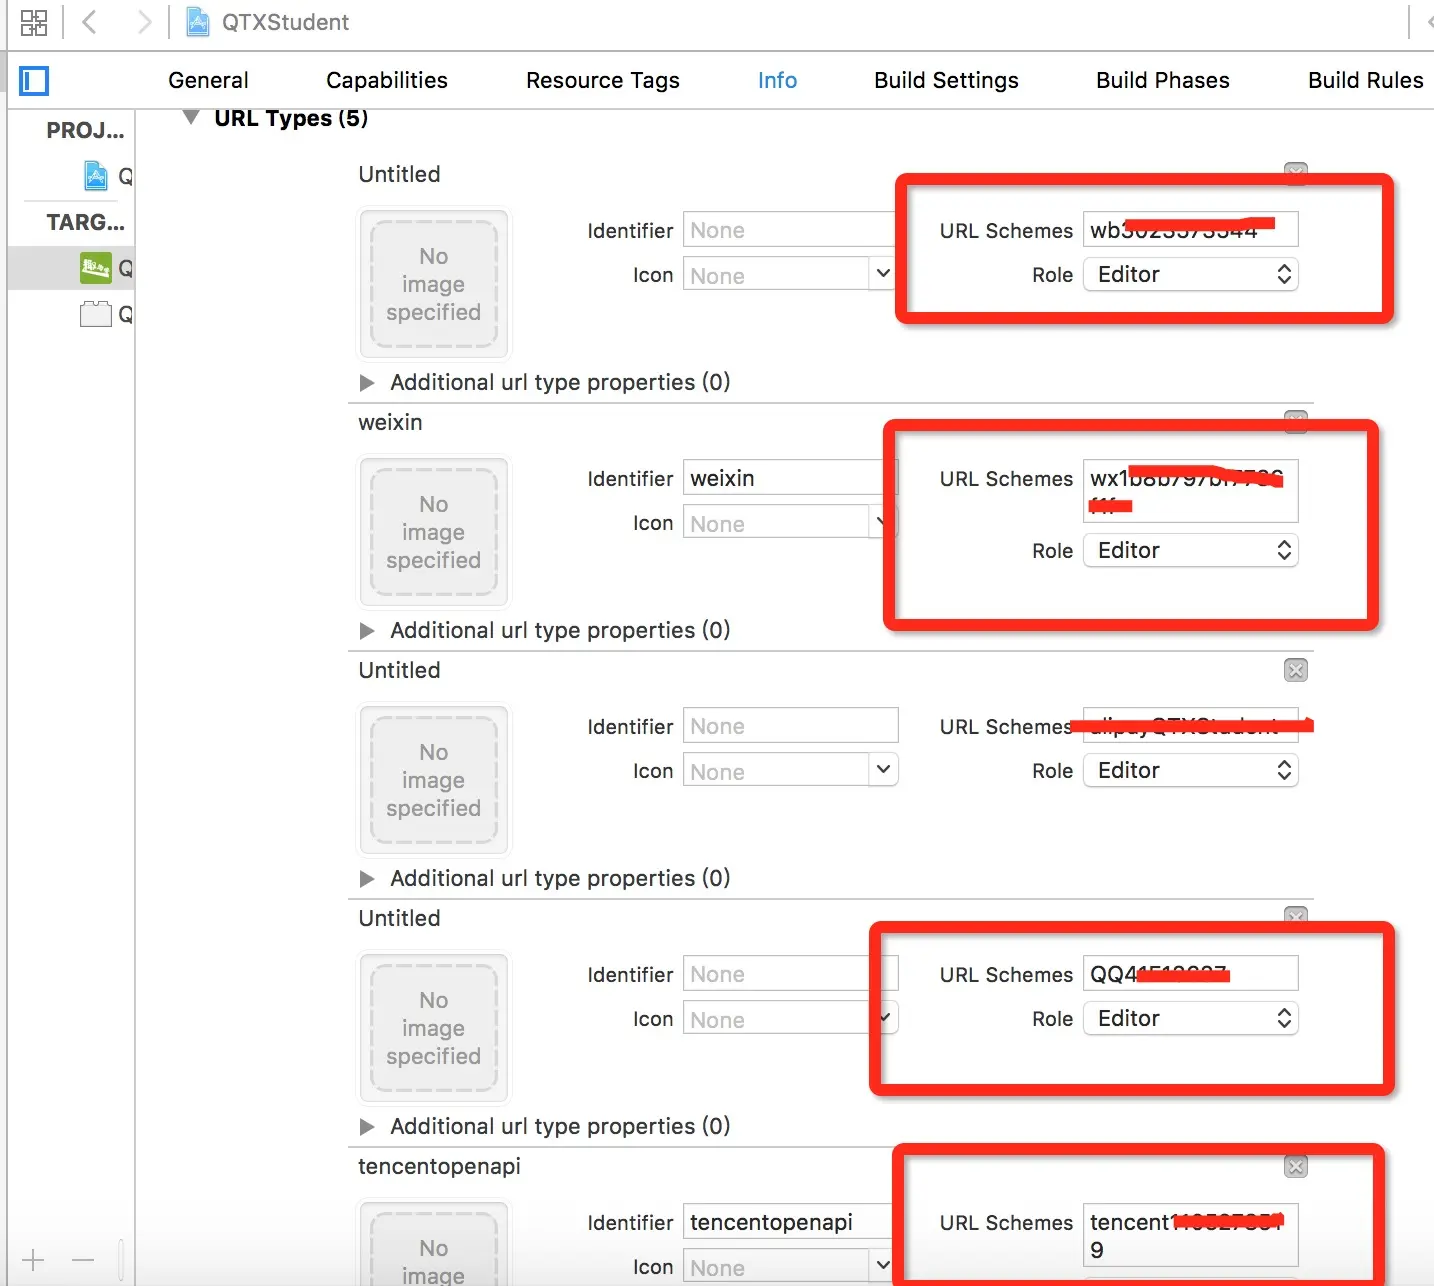Click the image well beside the alipay URL scheme
Image resolution: width=1434 pixels, height=1286 pixels.
click(434, 780)
